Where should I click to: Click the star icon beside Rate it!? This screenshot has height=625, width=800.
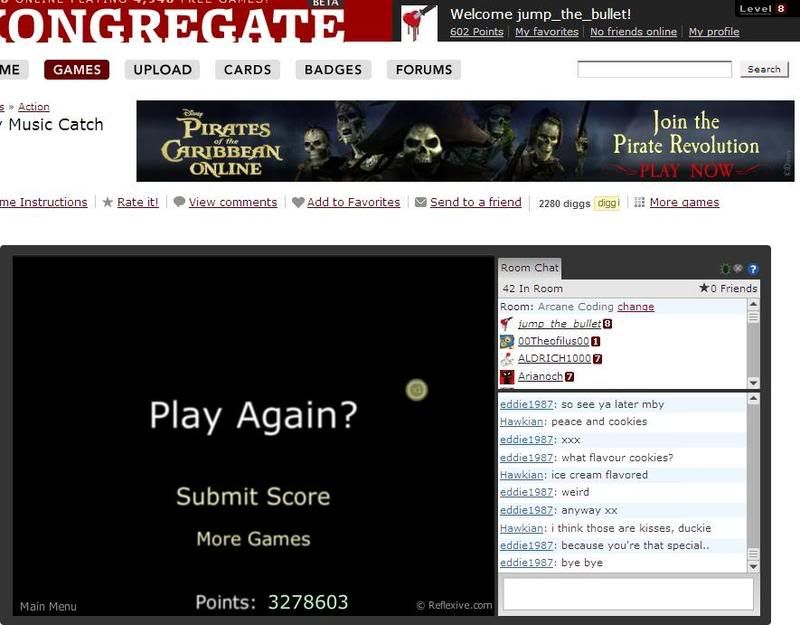tap(108, 202)
